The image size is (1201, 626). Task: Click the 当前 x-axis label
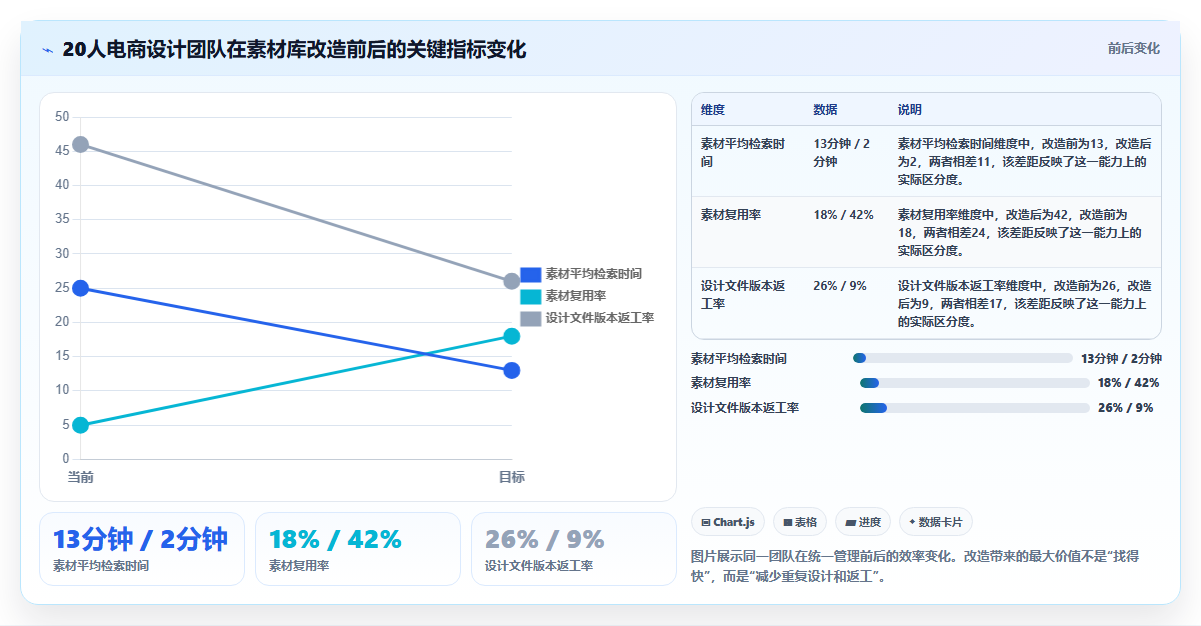81,477
